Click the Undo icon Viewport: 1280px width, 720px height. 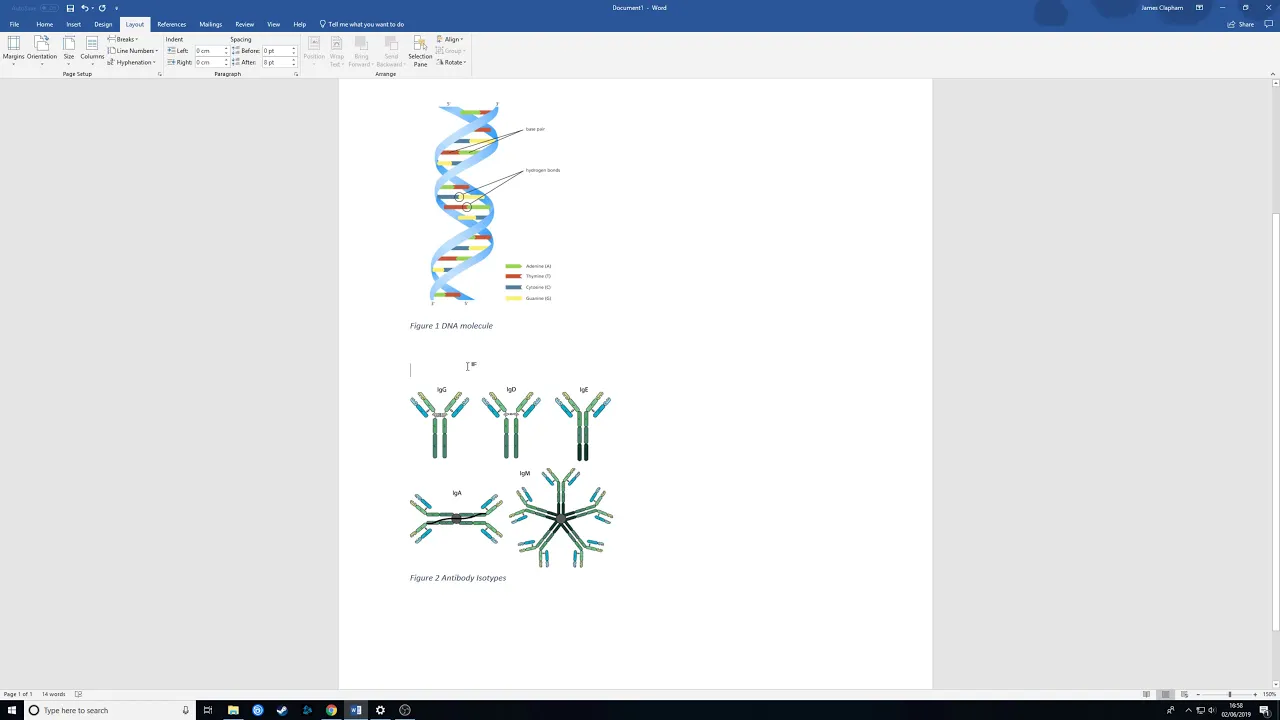[85, 8]
